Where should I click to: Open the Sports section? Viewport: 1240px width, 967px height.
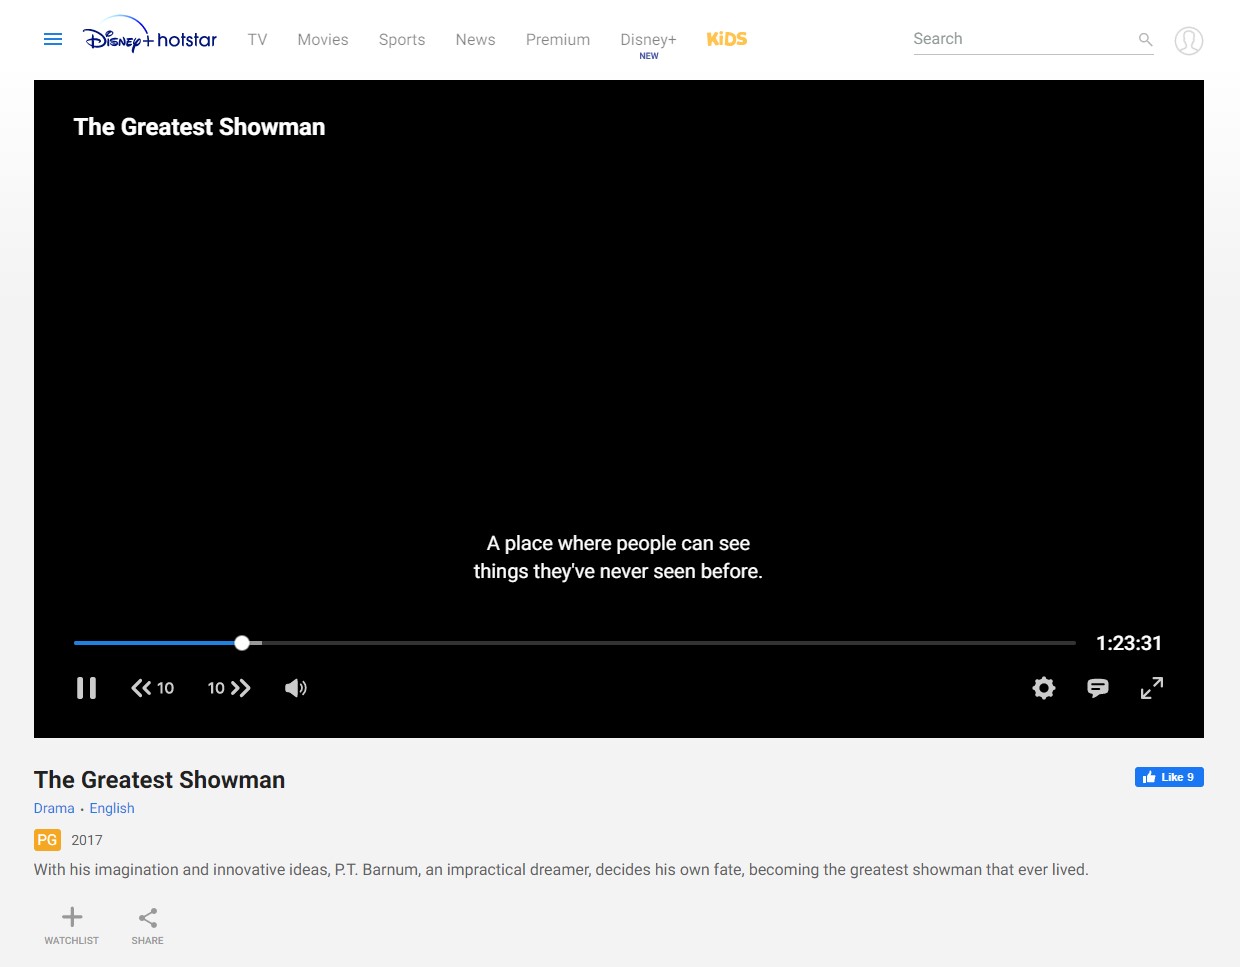[402, 40]
